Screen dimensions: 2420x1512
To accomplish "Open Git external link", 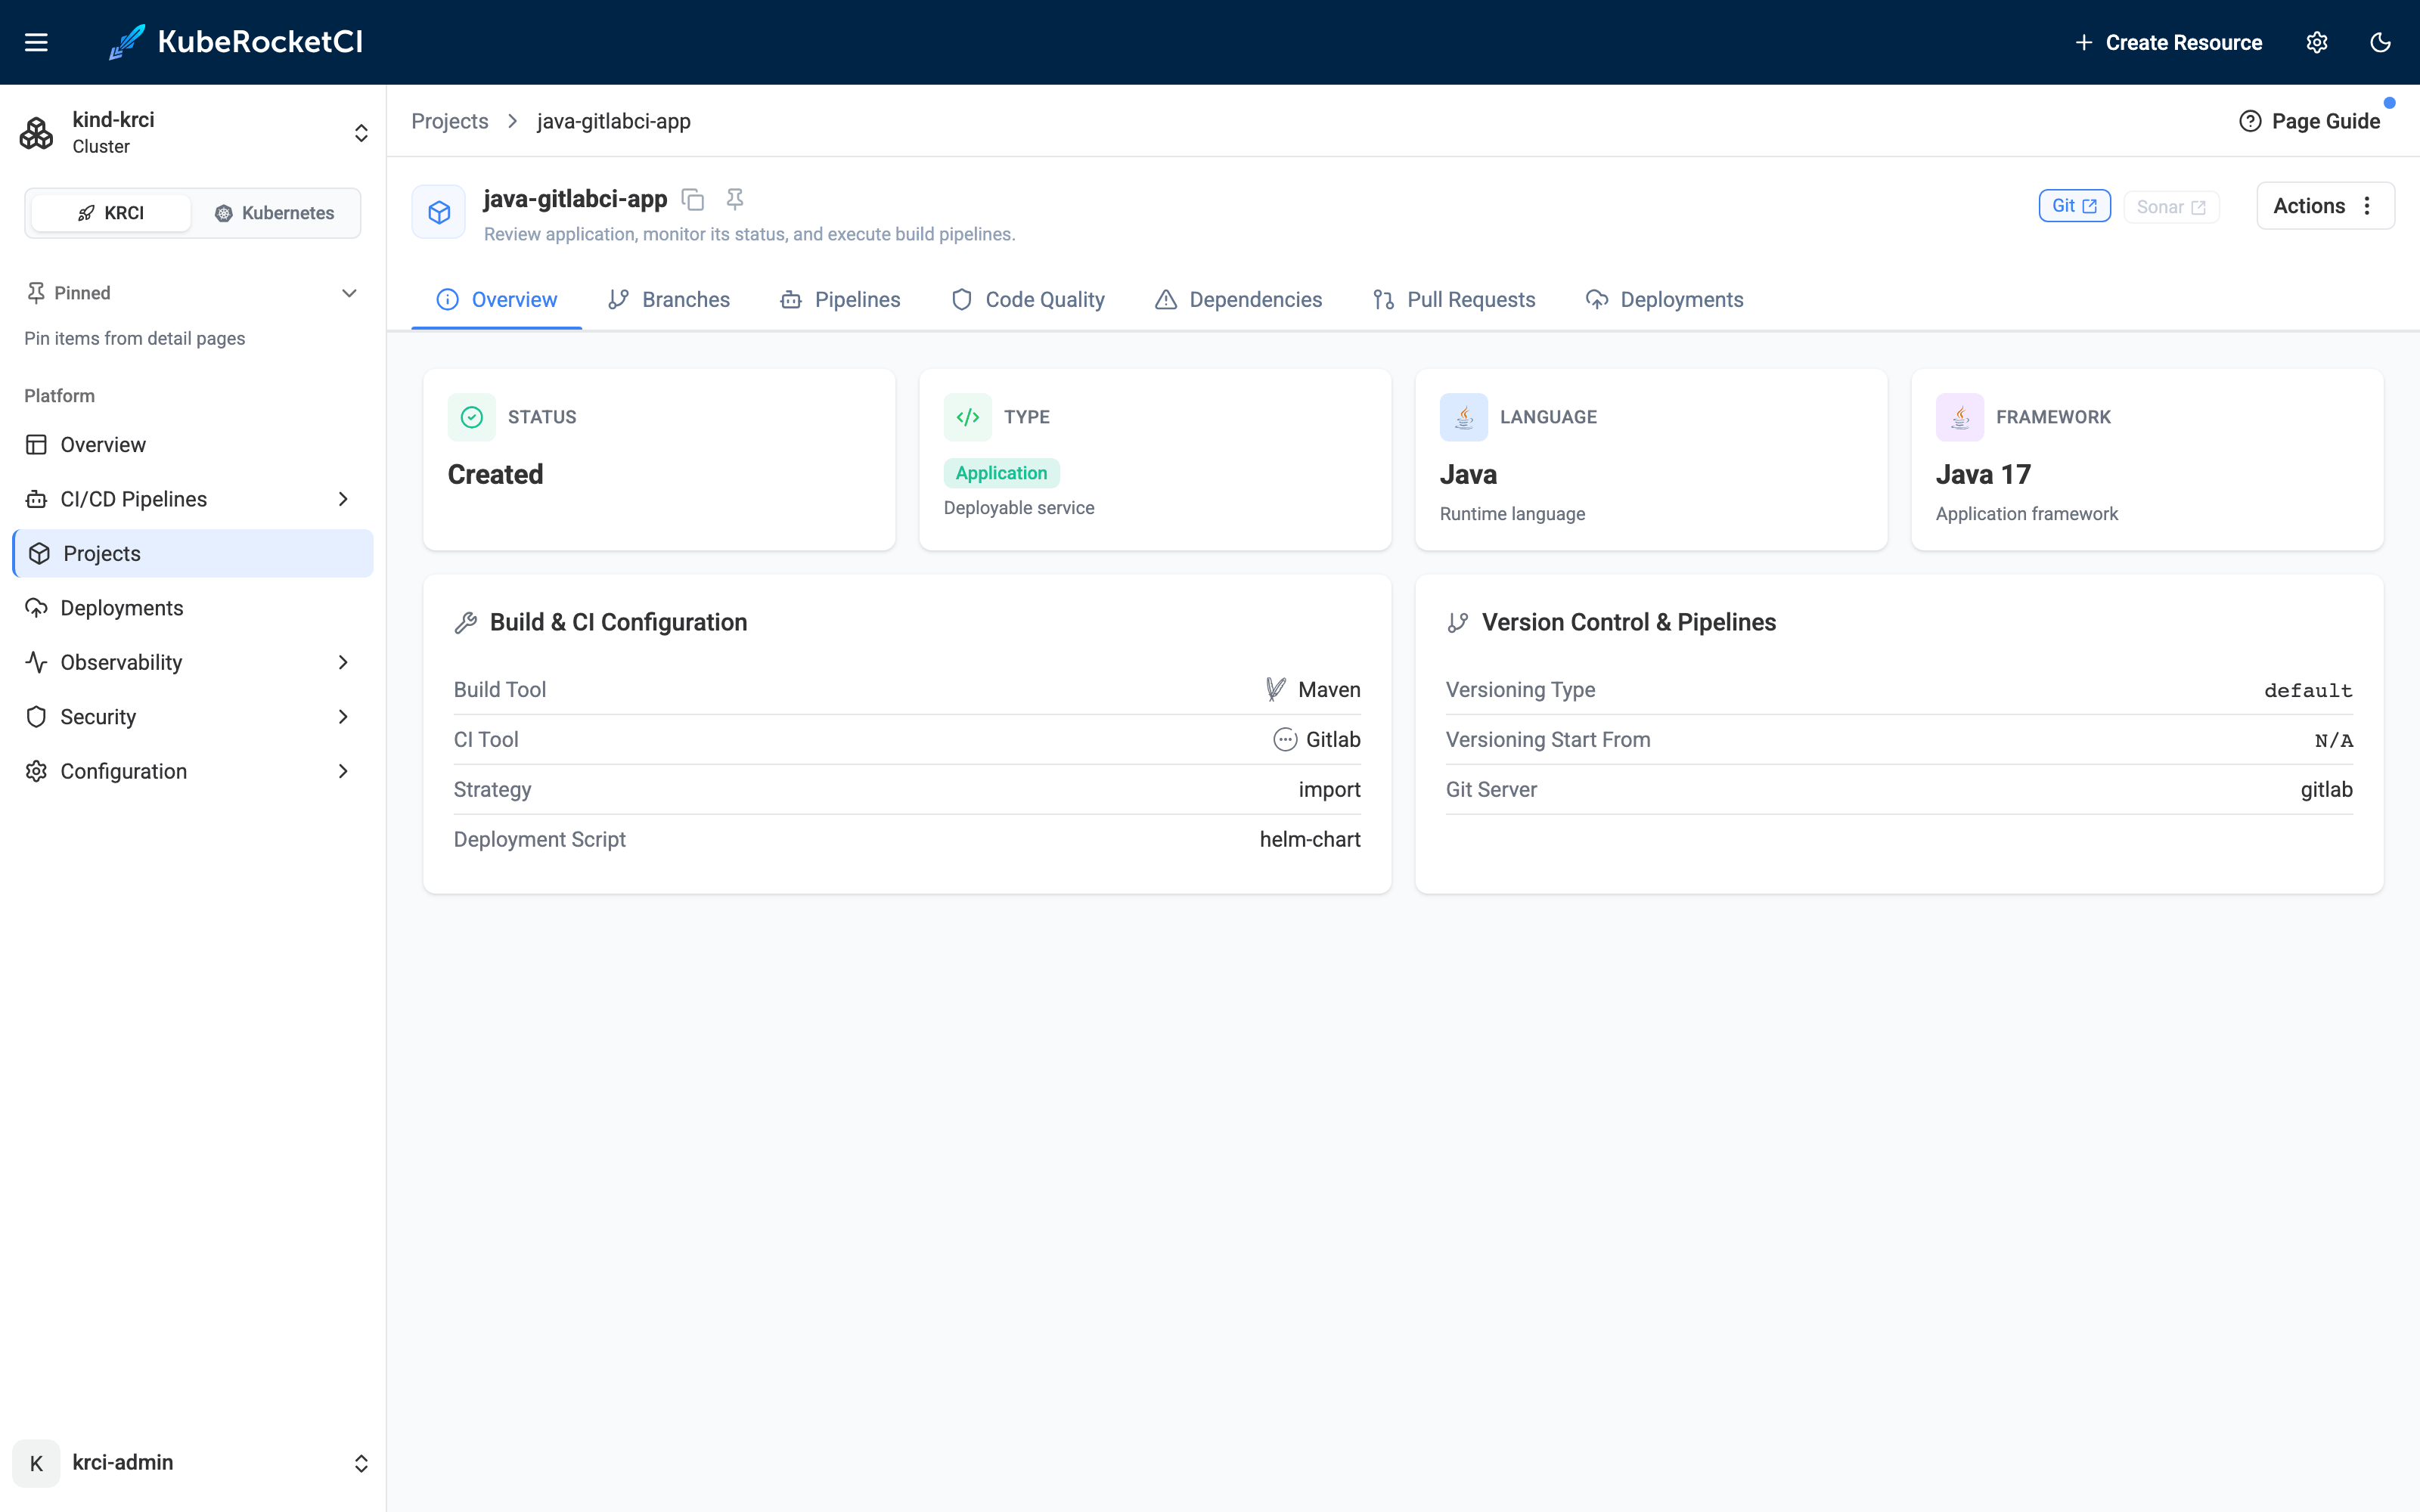I will (2074, 206).
